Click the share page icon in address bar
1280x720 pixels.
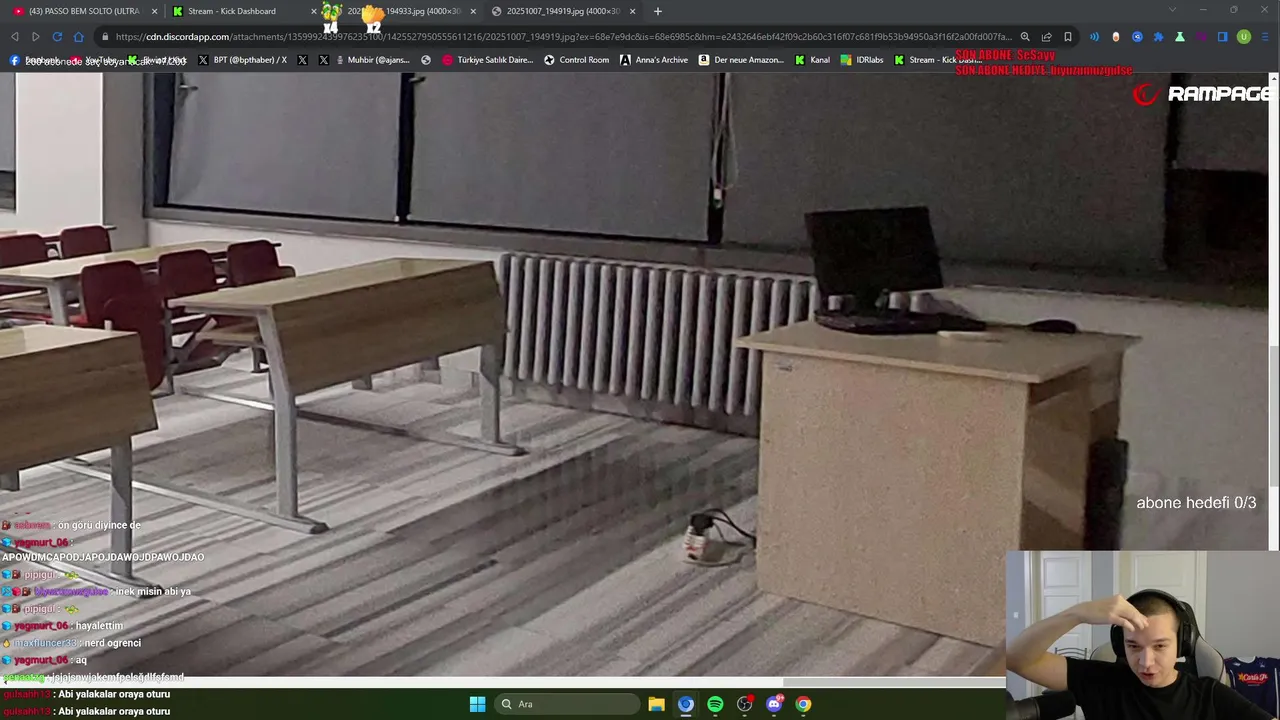[1046, 37]
